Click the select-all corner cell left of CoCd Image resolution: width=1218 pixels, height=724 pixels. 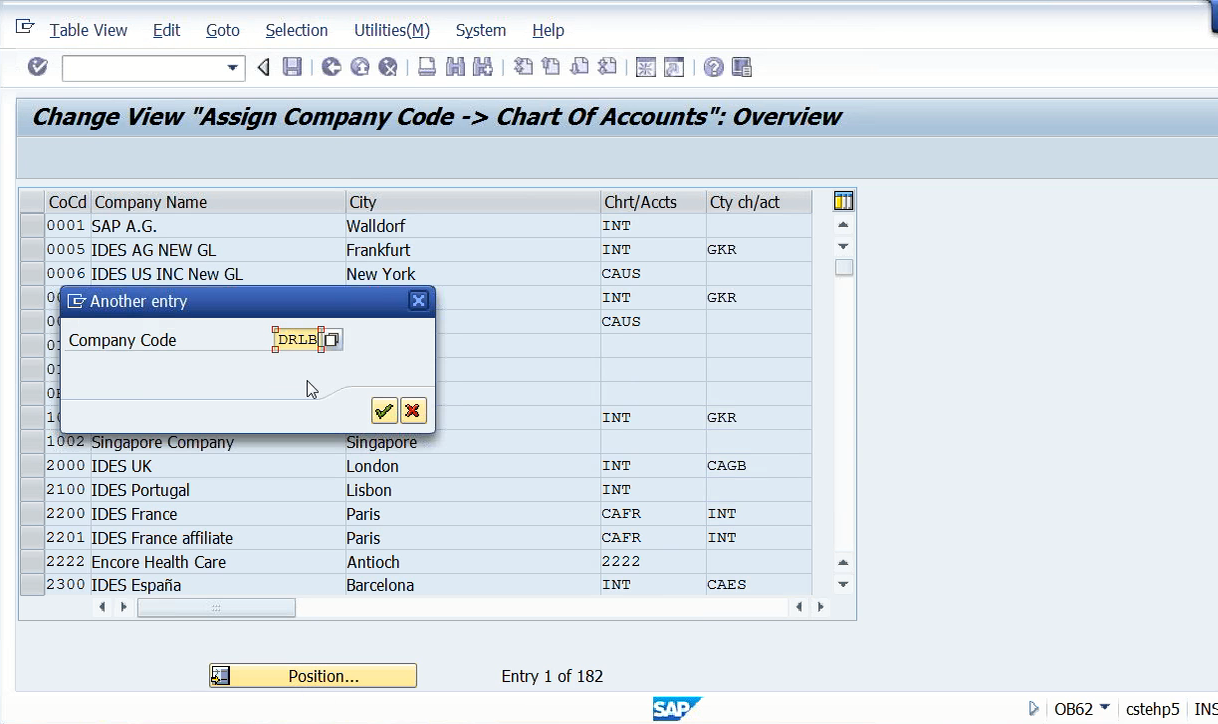32,202
